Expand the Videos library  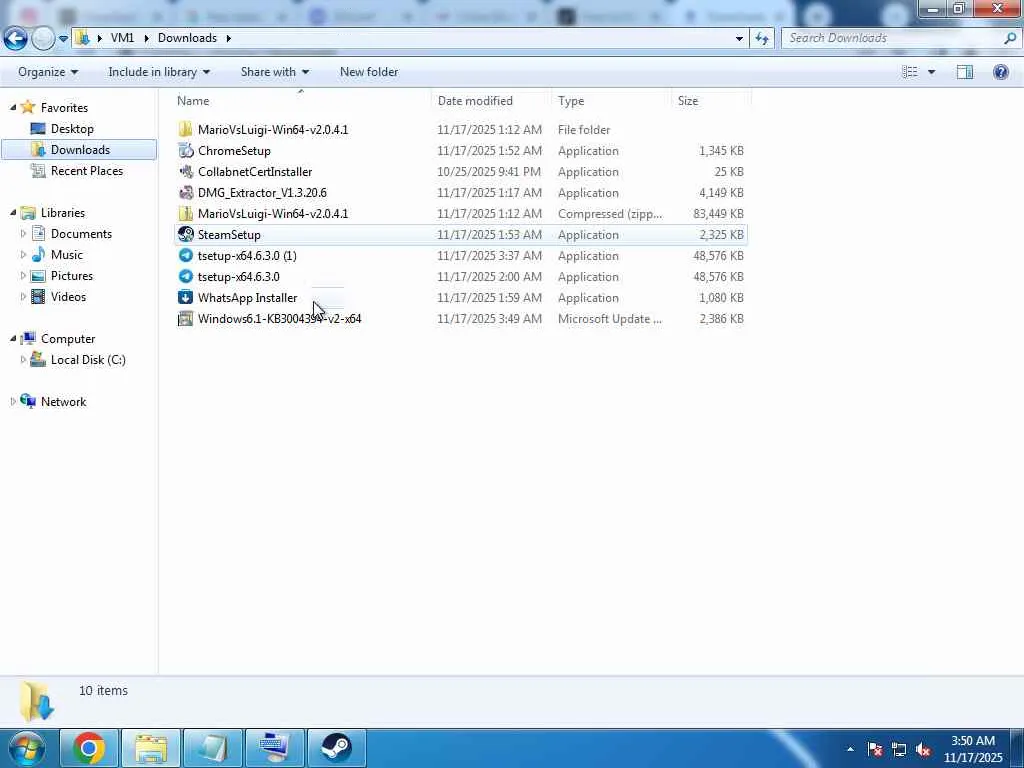click(x=23, y=296)
